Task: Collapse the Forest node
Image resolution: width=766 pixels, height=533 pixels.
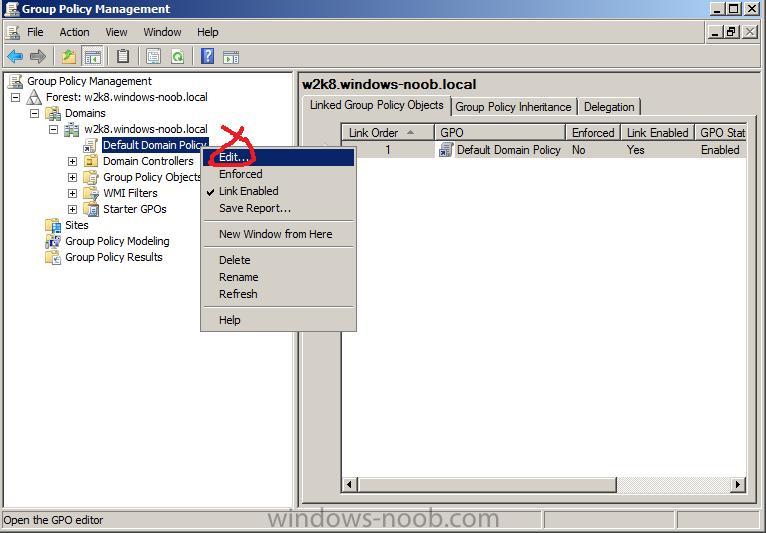Action: [x=16, y=97]
